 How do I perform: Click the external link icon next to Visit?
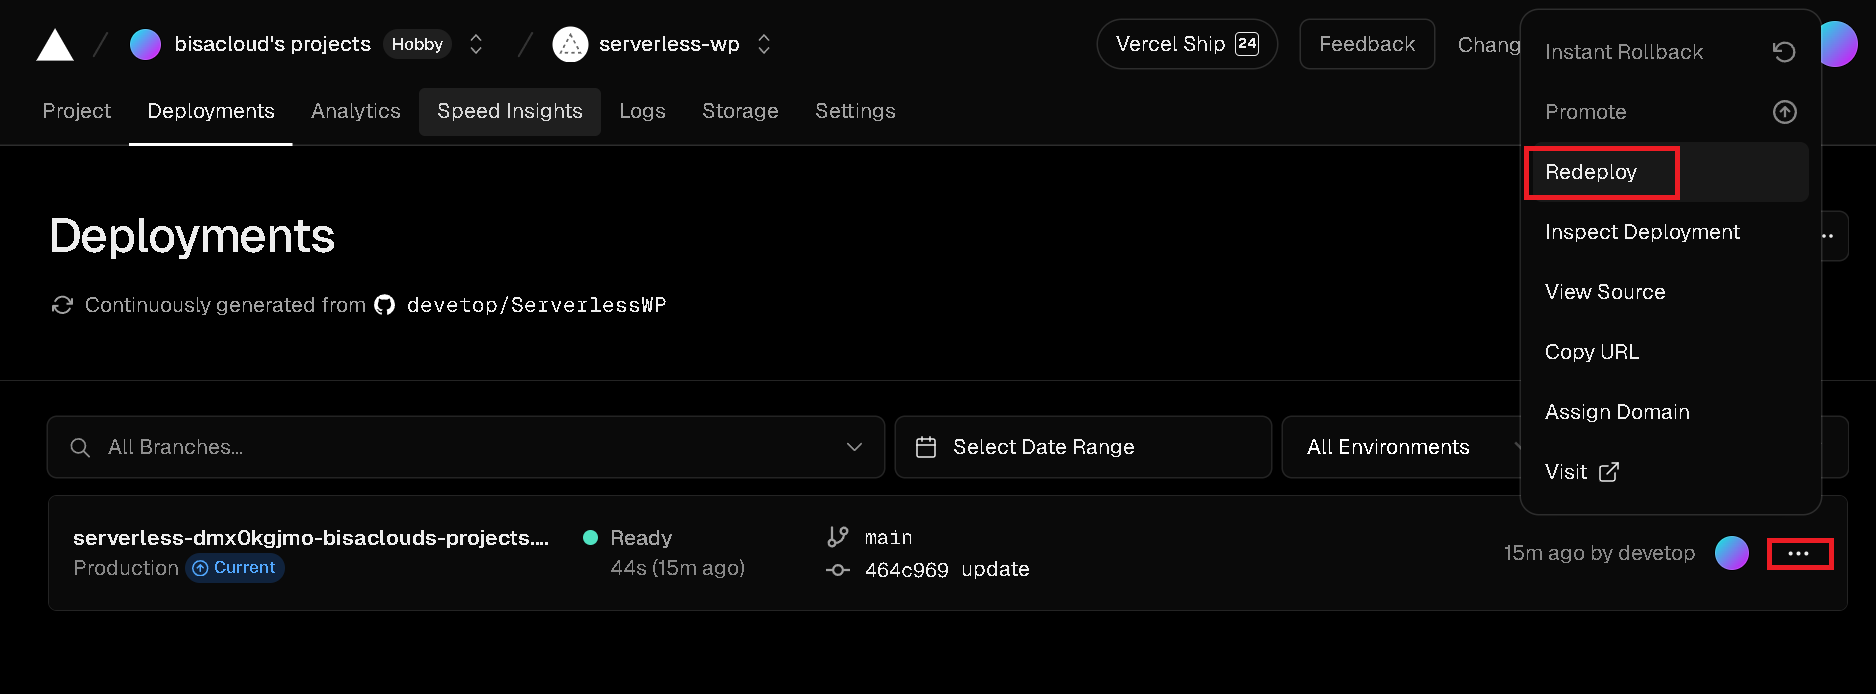click(1608, 471)
